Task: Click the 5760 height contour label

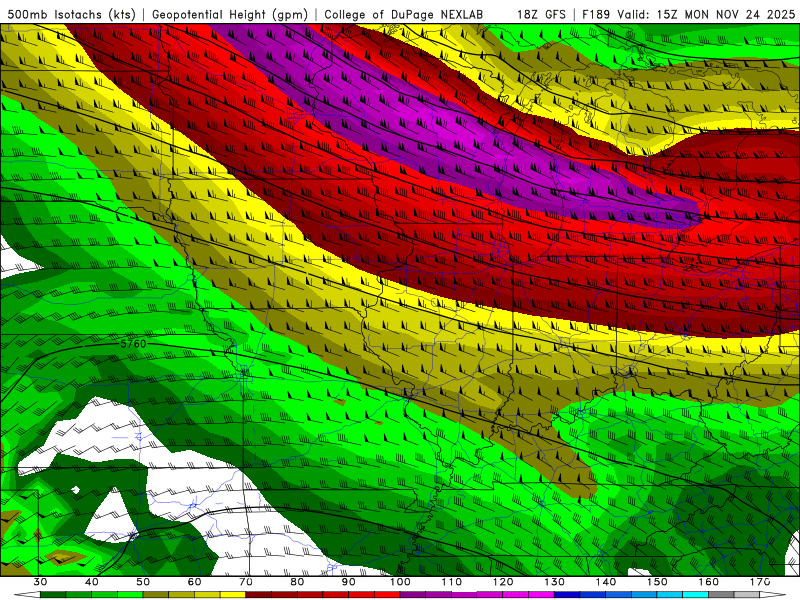Action: pyautogui.click(x=133, y=344)
